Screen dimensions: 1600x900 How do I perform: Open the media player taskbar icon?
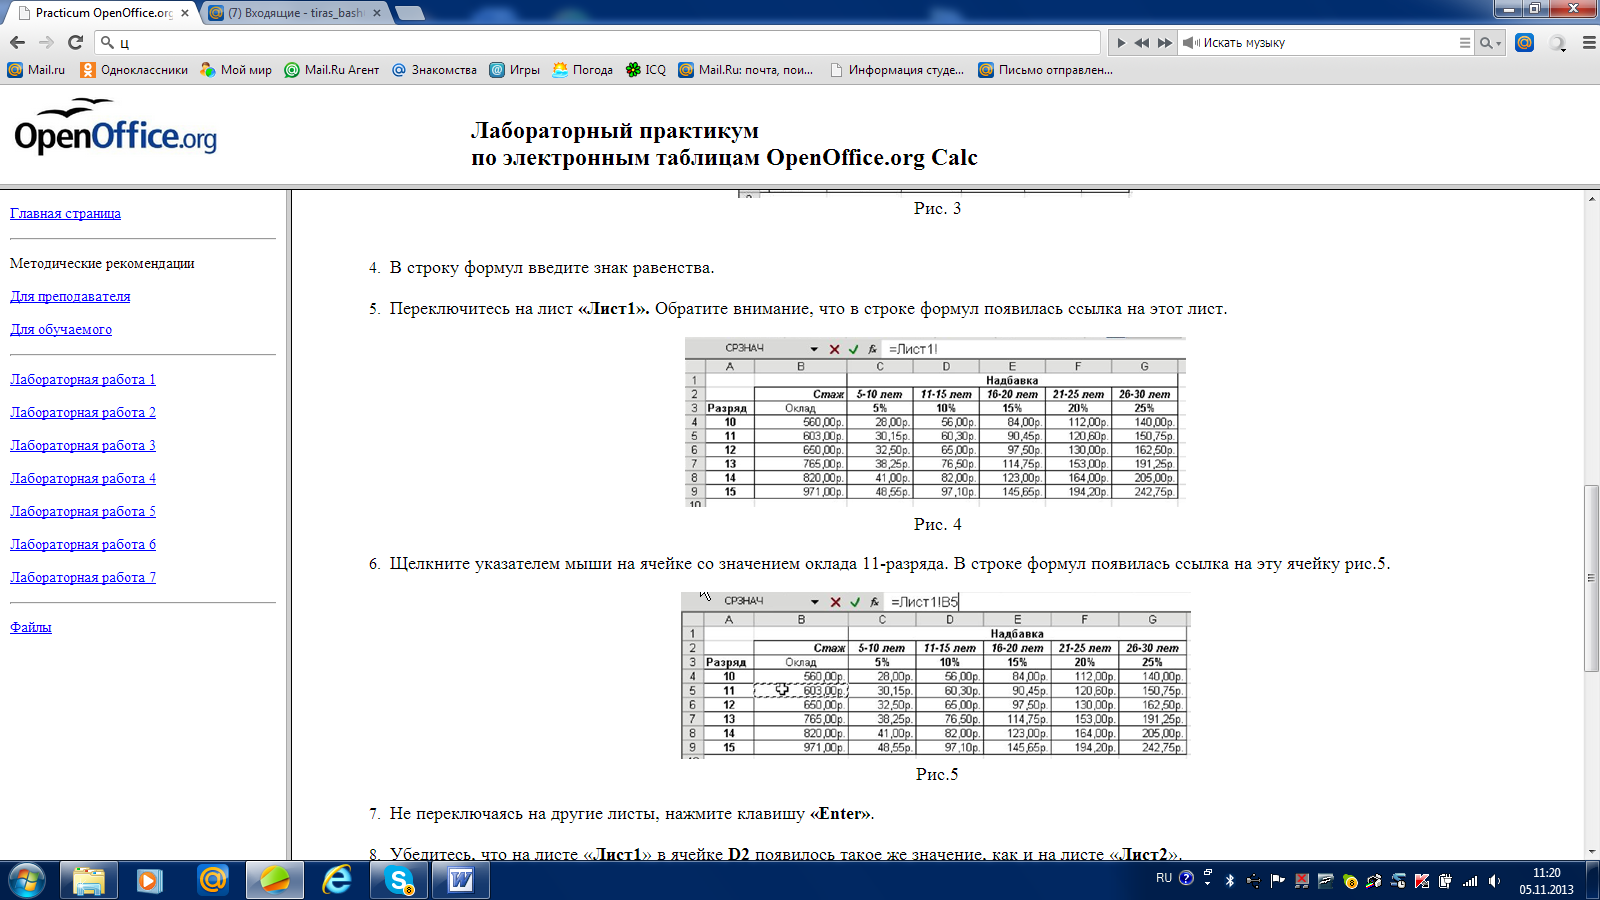[150, 881]
